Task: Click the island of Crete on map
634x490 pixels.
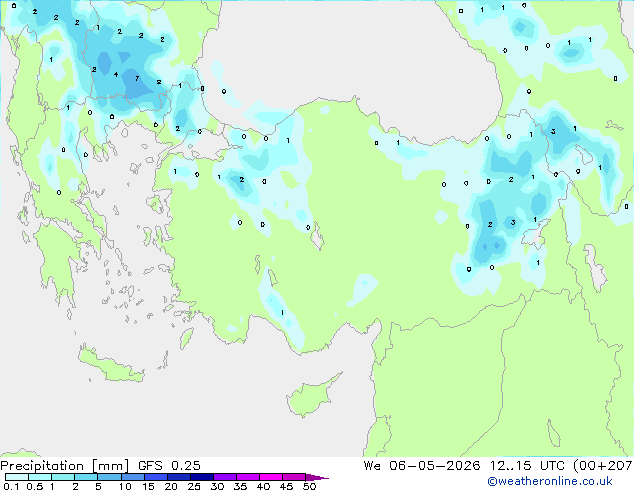Action: tap(111, 366)
